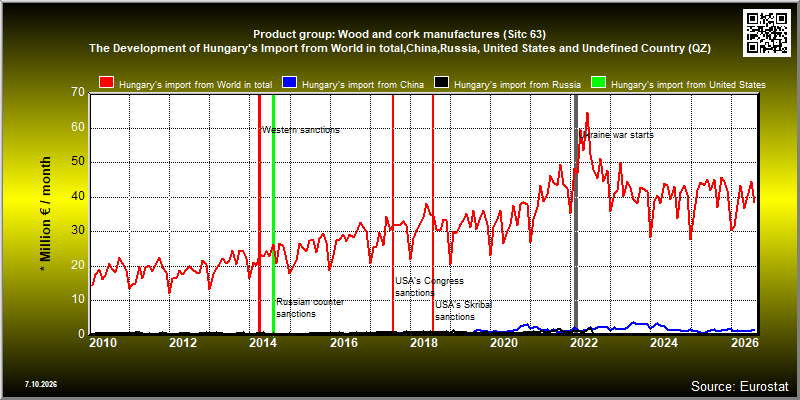Click the y-axis value 30
800x400 pixels.
click(x=78, y=231)
